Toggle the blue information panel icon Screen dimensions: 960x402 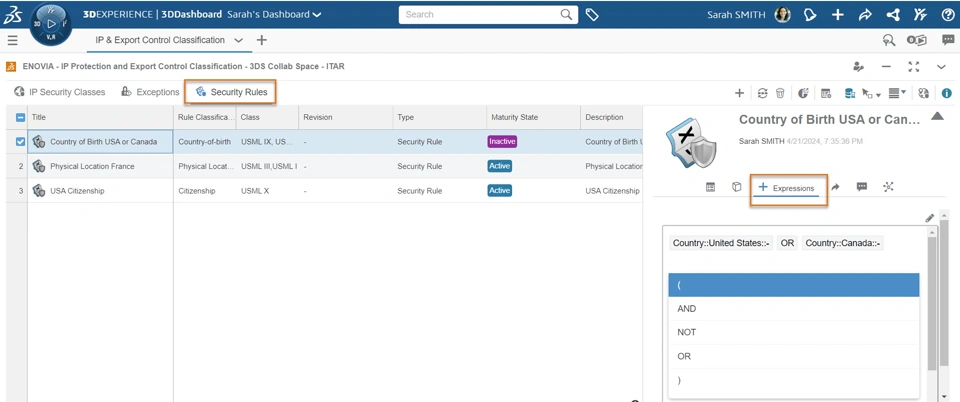tap(947, 93)
